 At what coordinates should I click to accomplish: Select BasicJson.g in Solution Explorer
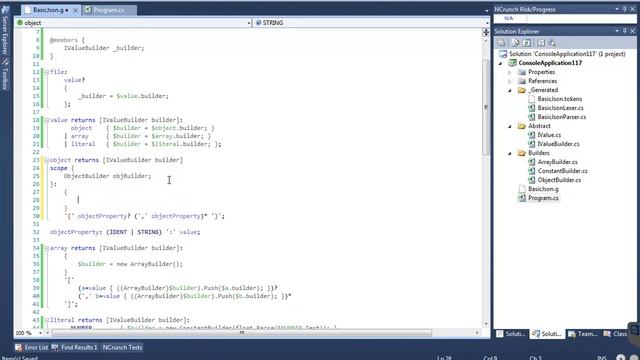click(543, 189)
